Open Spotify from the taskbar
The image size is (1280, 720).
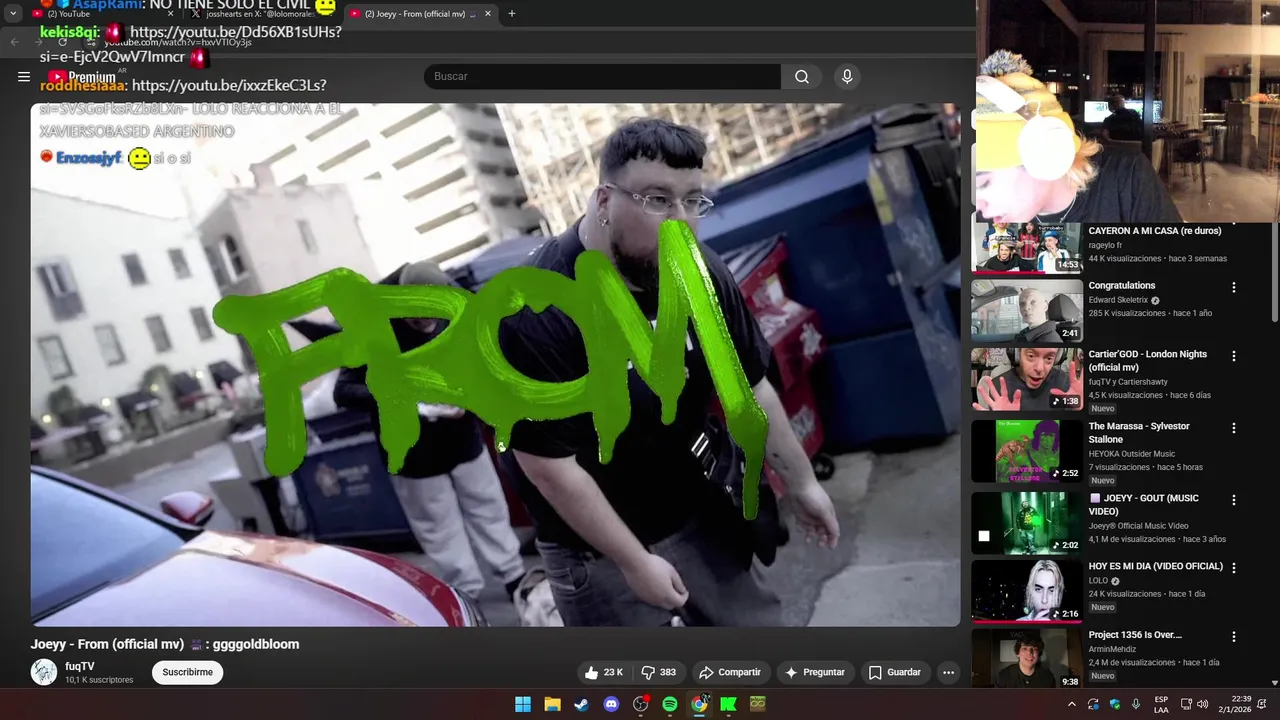pyautogui.click(x=670, y=704)
